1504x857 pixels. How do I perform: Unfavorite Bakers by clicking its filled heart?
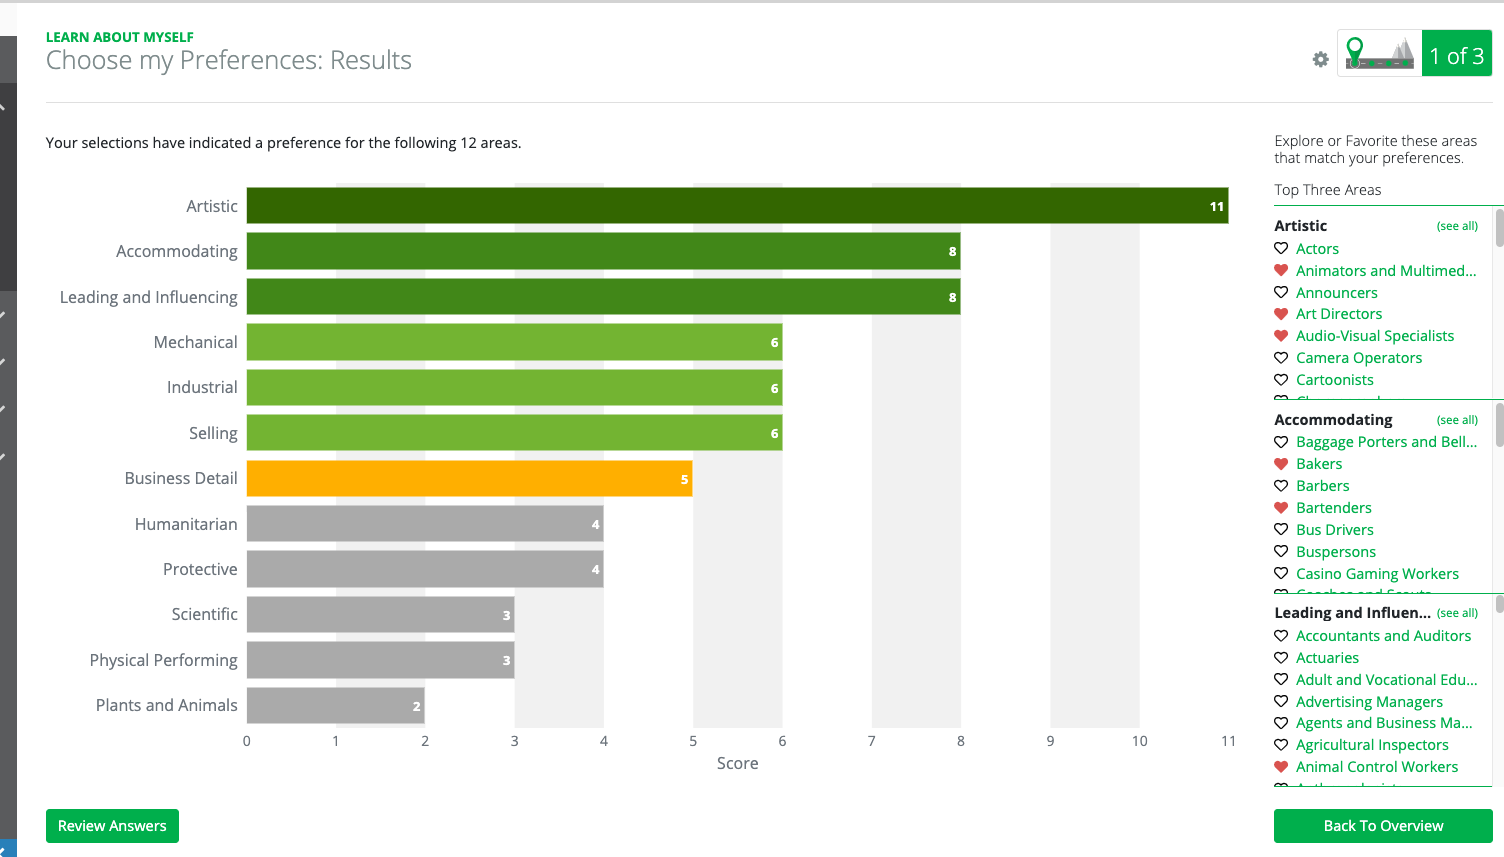[x=1282, y=463]
